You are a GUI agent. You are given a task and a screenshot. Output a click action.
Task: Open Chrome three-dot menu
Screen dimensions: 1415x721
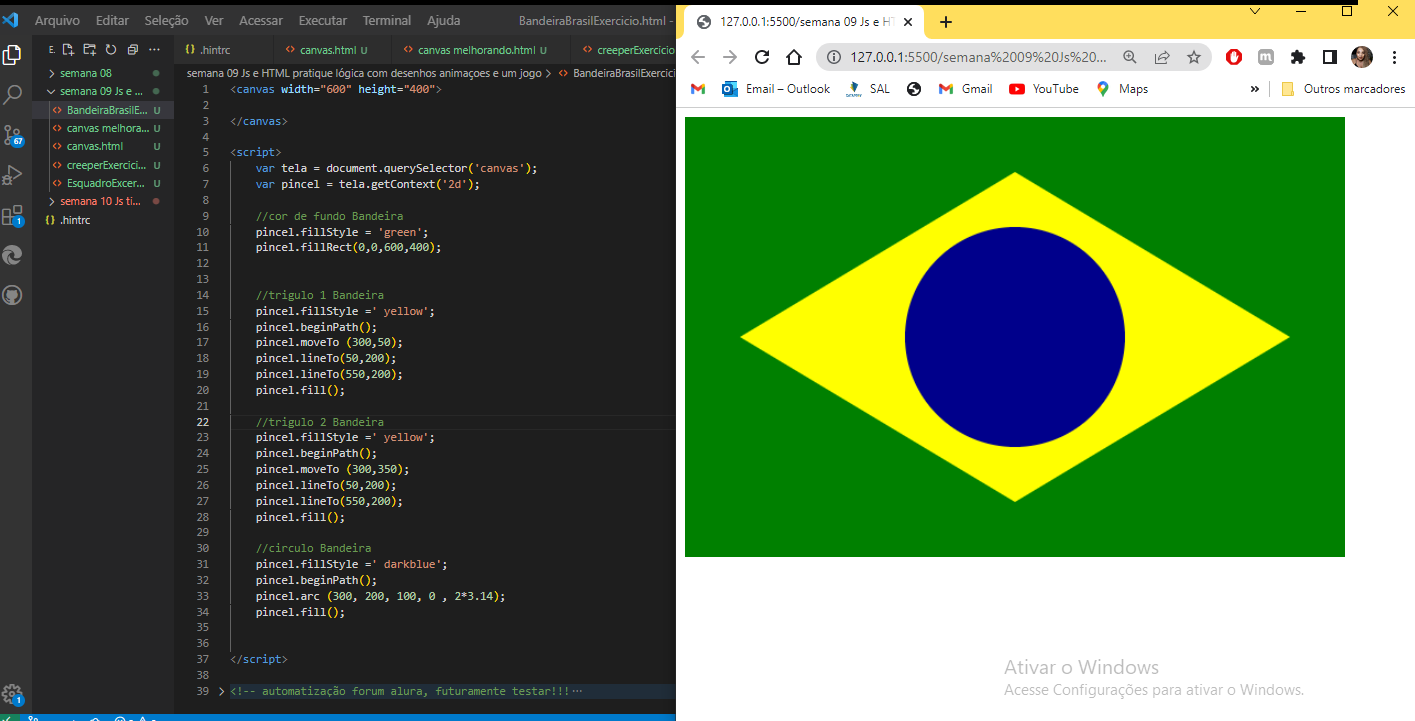click(1394, 57)
